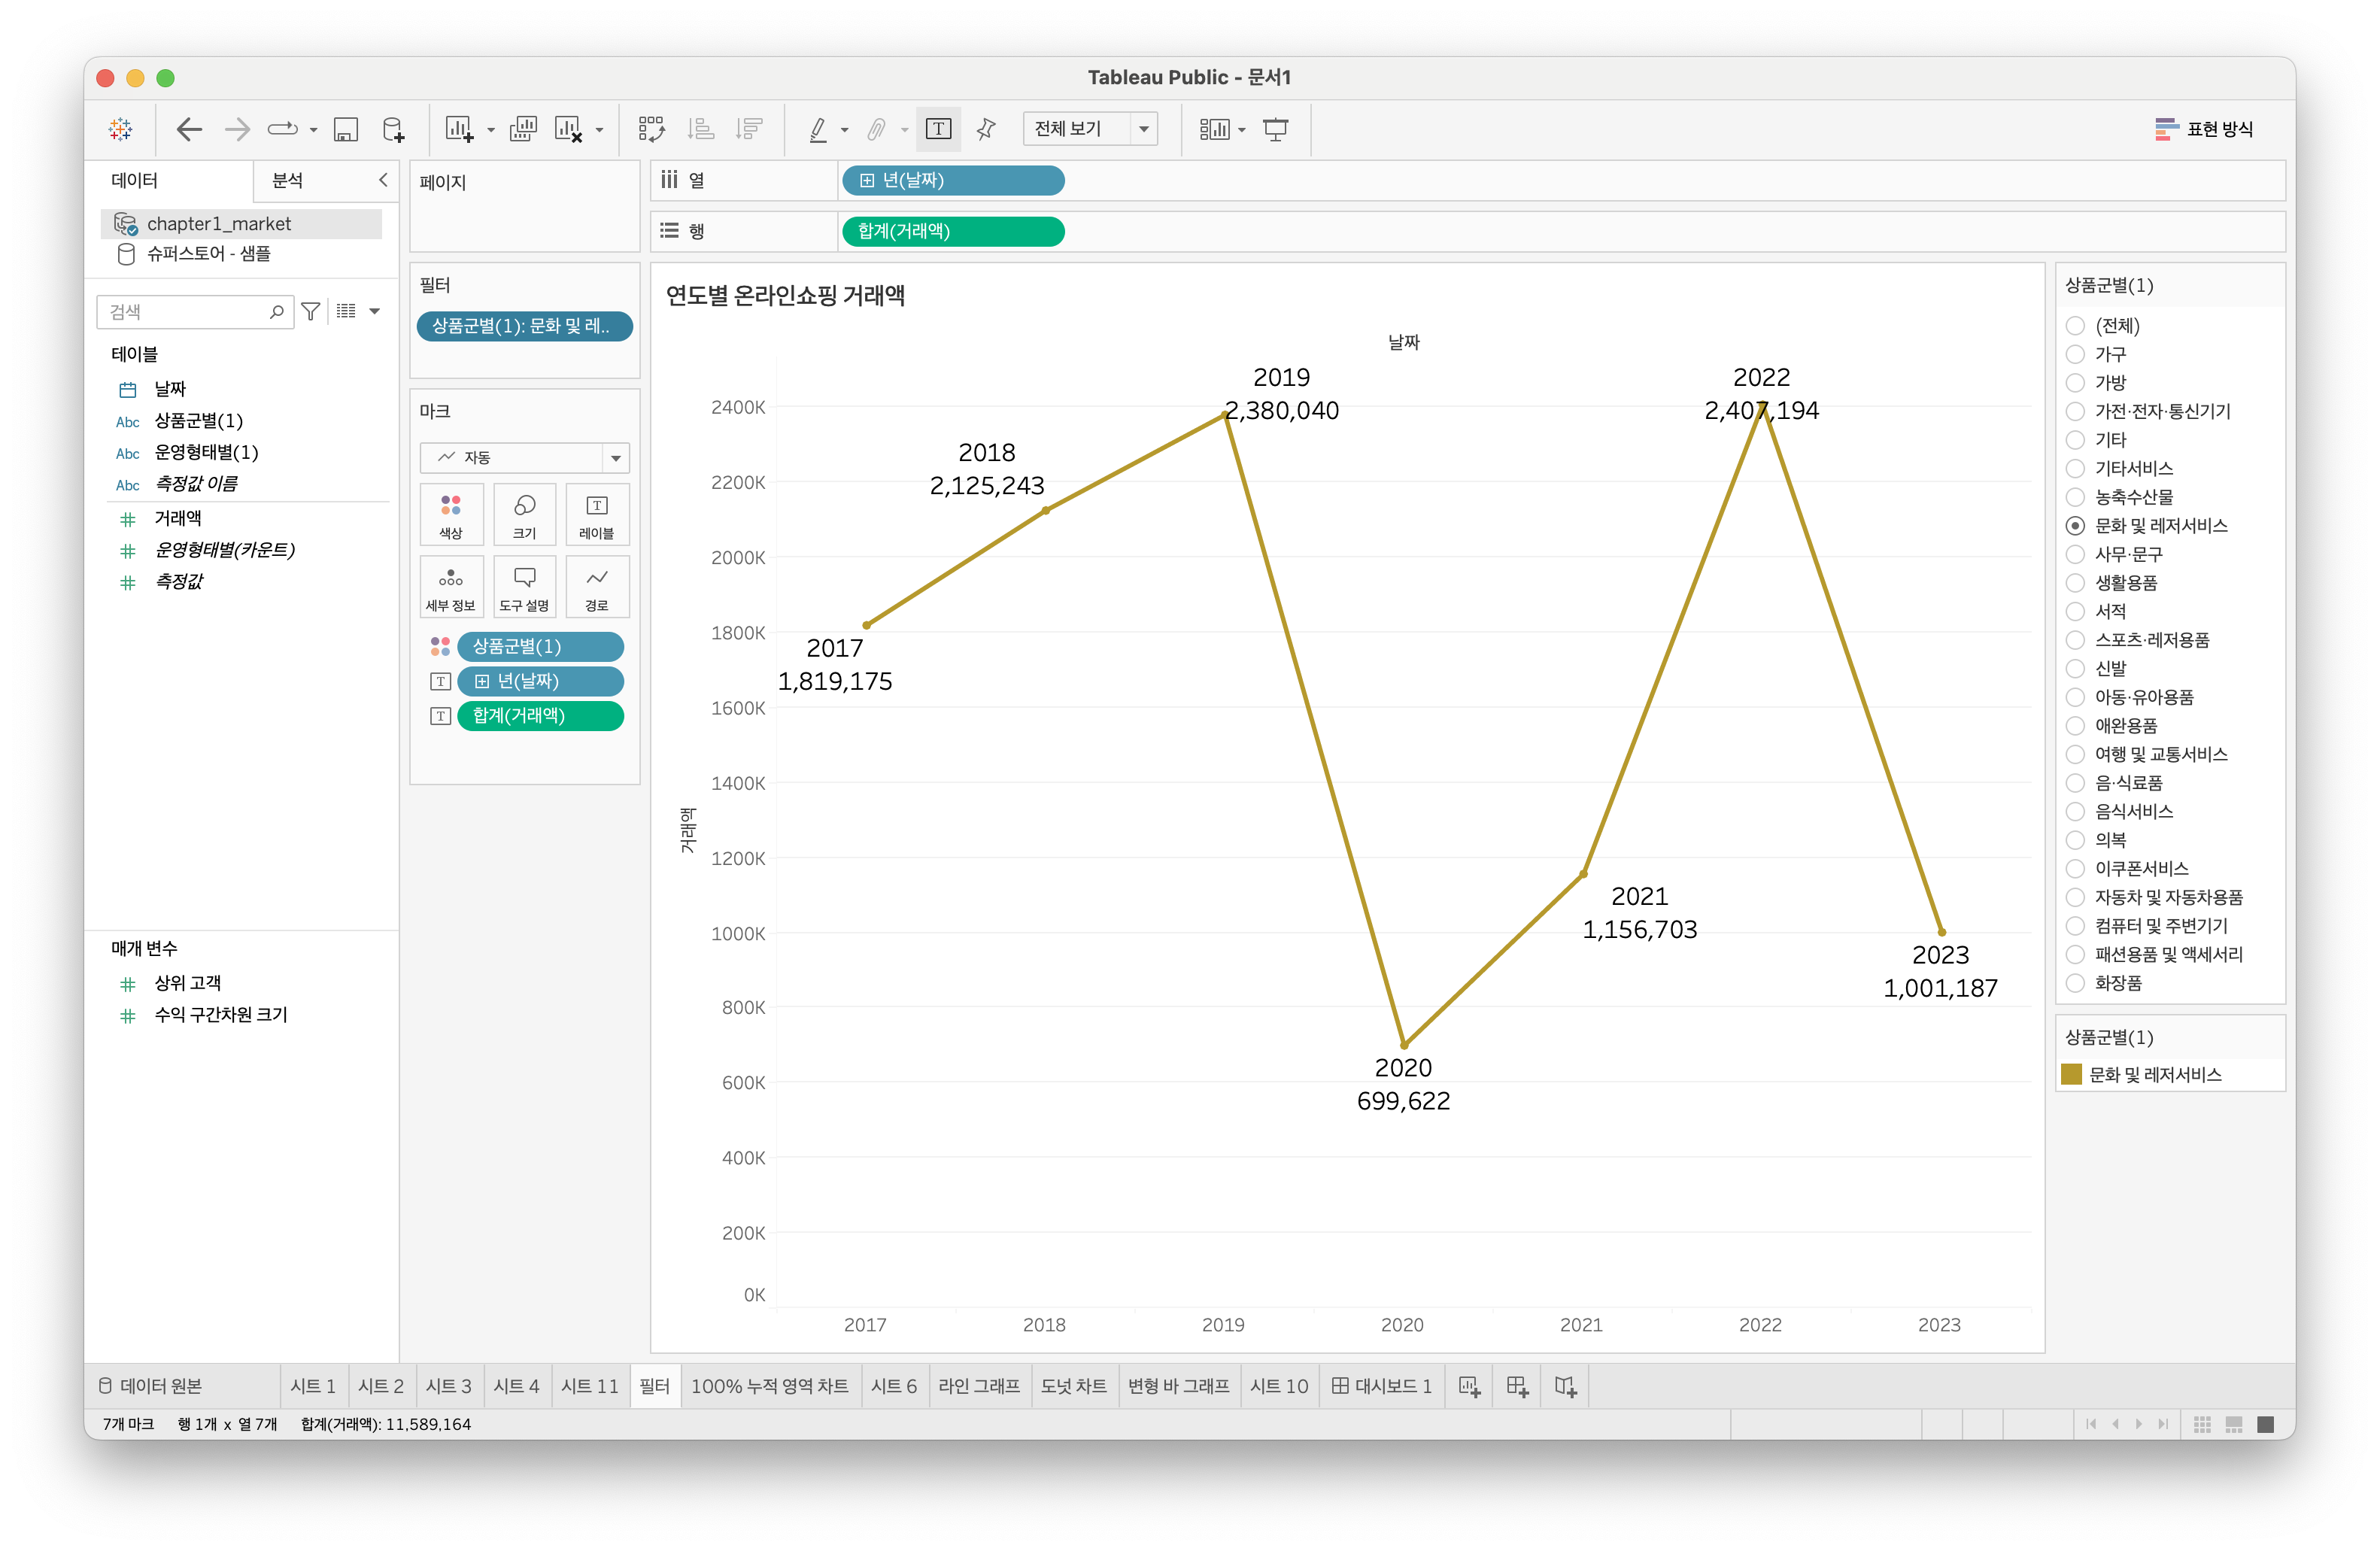Screen dimensions: 2380x1551
Task: Click the undo back arrow in toolbar
Action: point(188,129)
